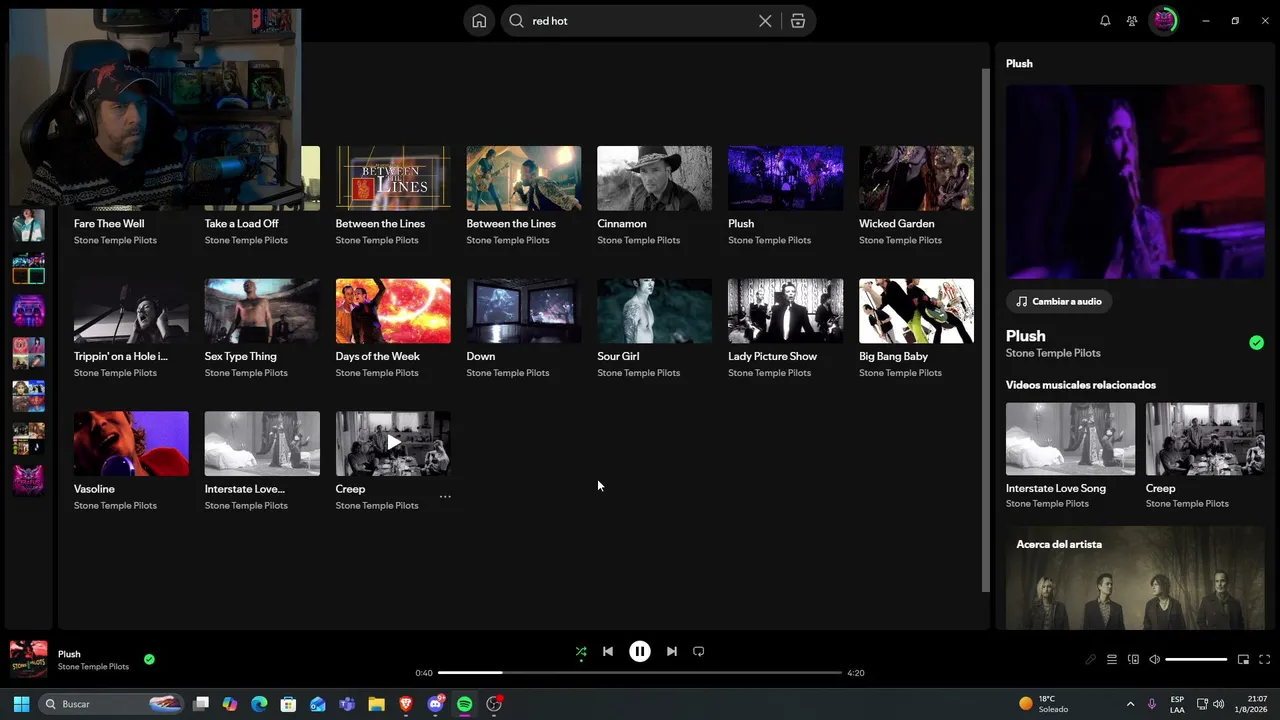This screenshot has height=720, width=1280.
Task: Open the 'Lady Picture Show' title
Action: pyautogui.click(x=772, y=356)
